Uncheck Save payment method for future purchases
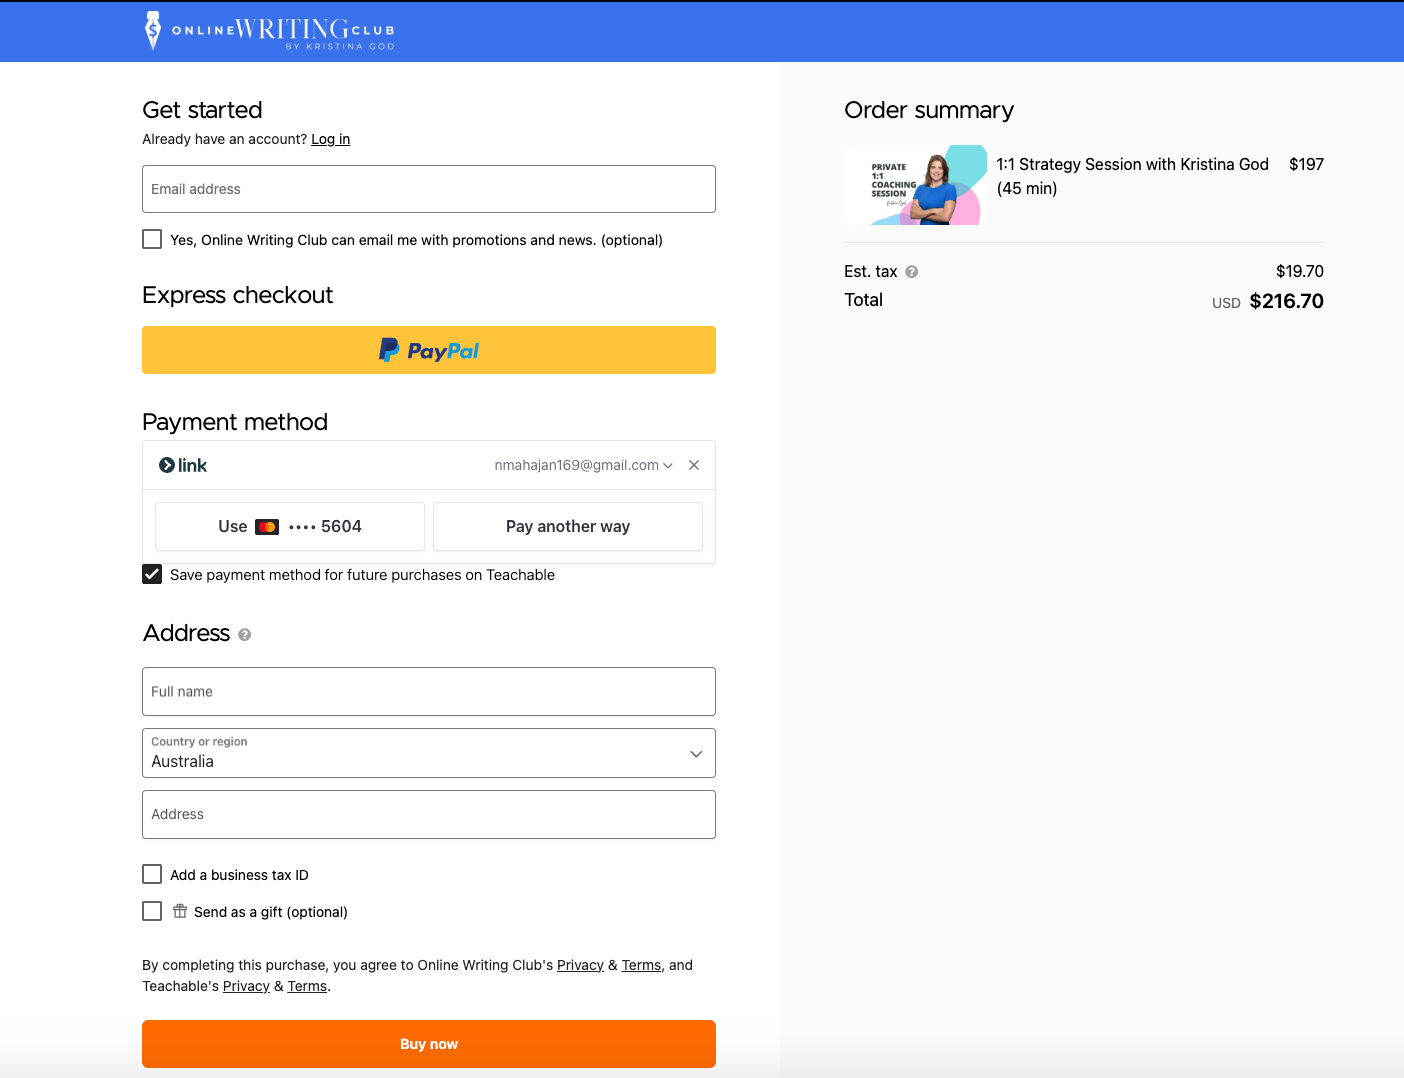Viewport: 1404px width, 1078px height. tap(151, 574)
